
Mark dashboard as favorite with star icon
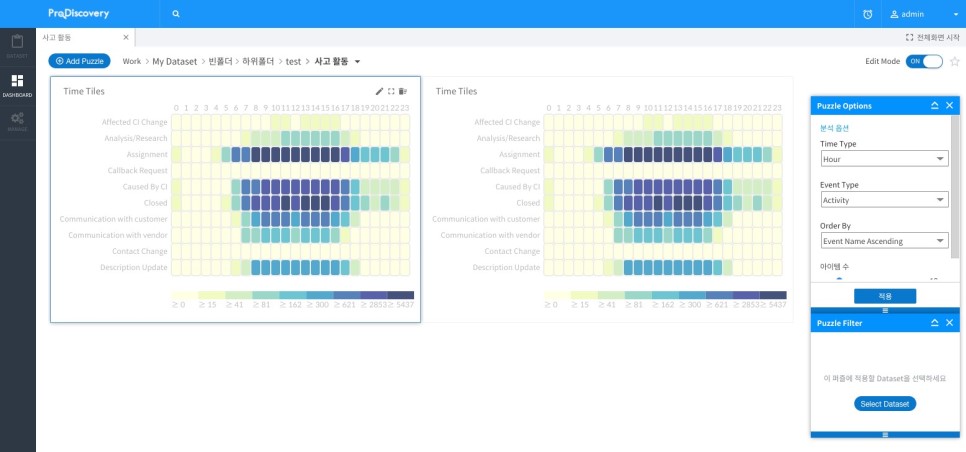click(x=954, y=61)
